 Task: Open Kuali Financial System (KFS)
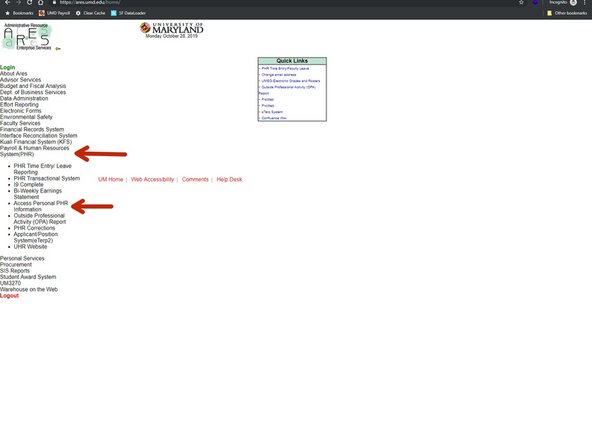(x=36, y=142)
